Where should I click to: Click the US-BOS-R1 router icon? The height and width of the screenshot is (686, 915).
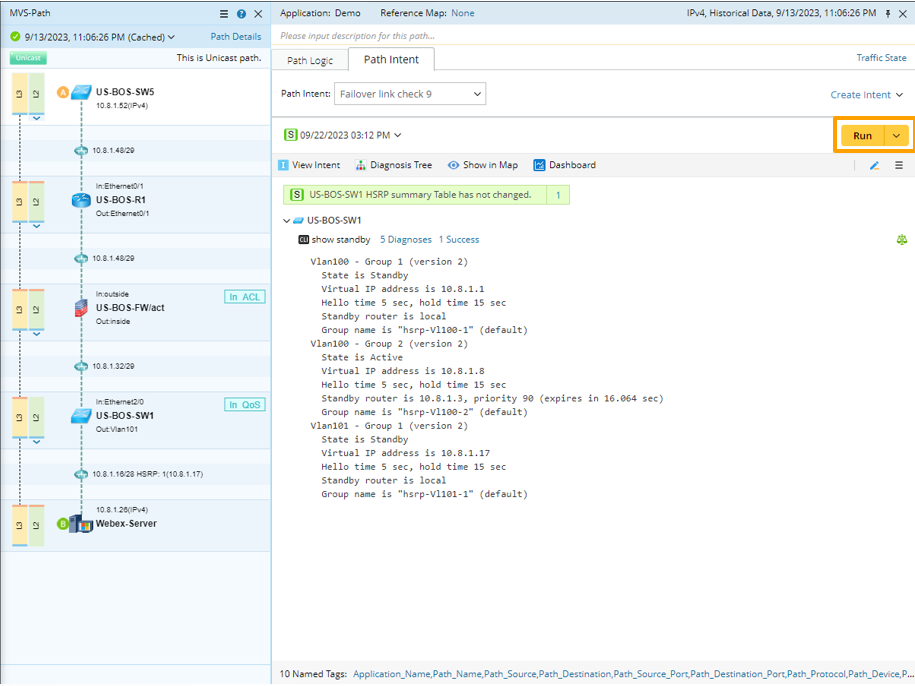pyautogui.click(x=81, y=200)
